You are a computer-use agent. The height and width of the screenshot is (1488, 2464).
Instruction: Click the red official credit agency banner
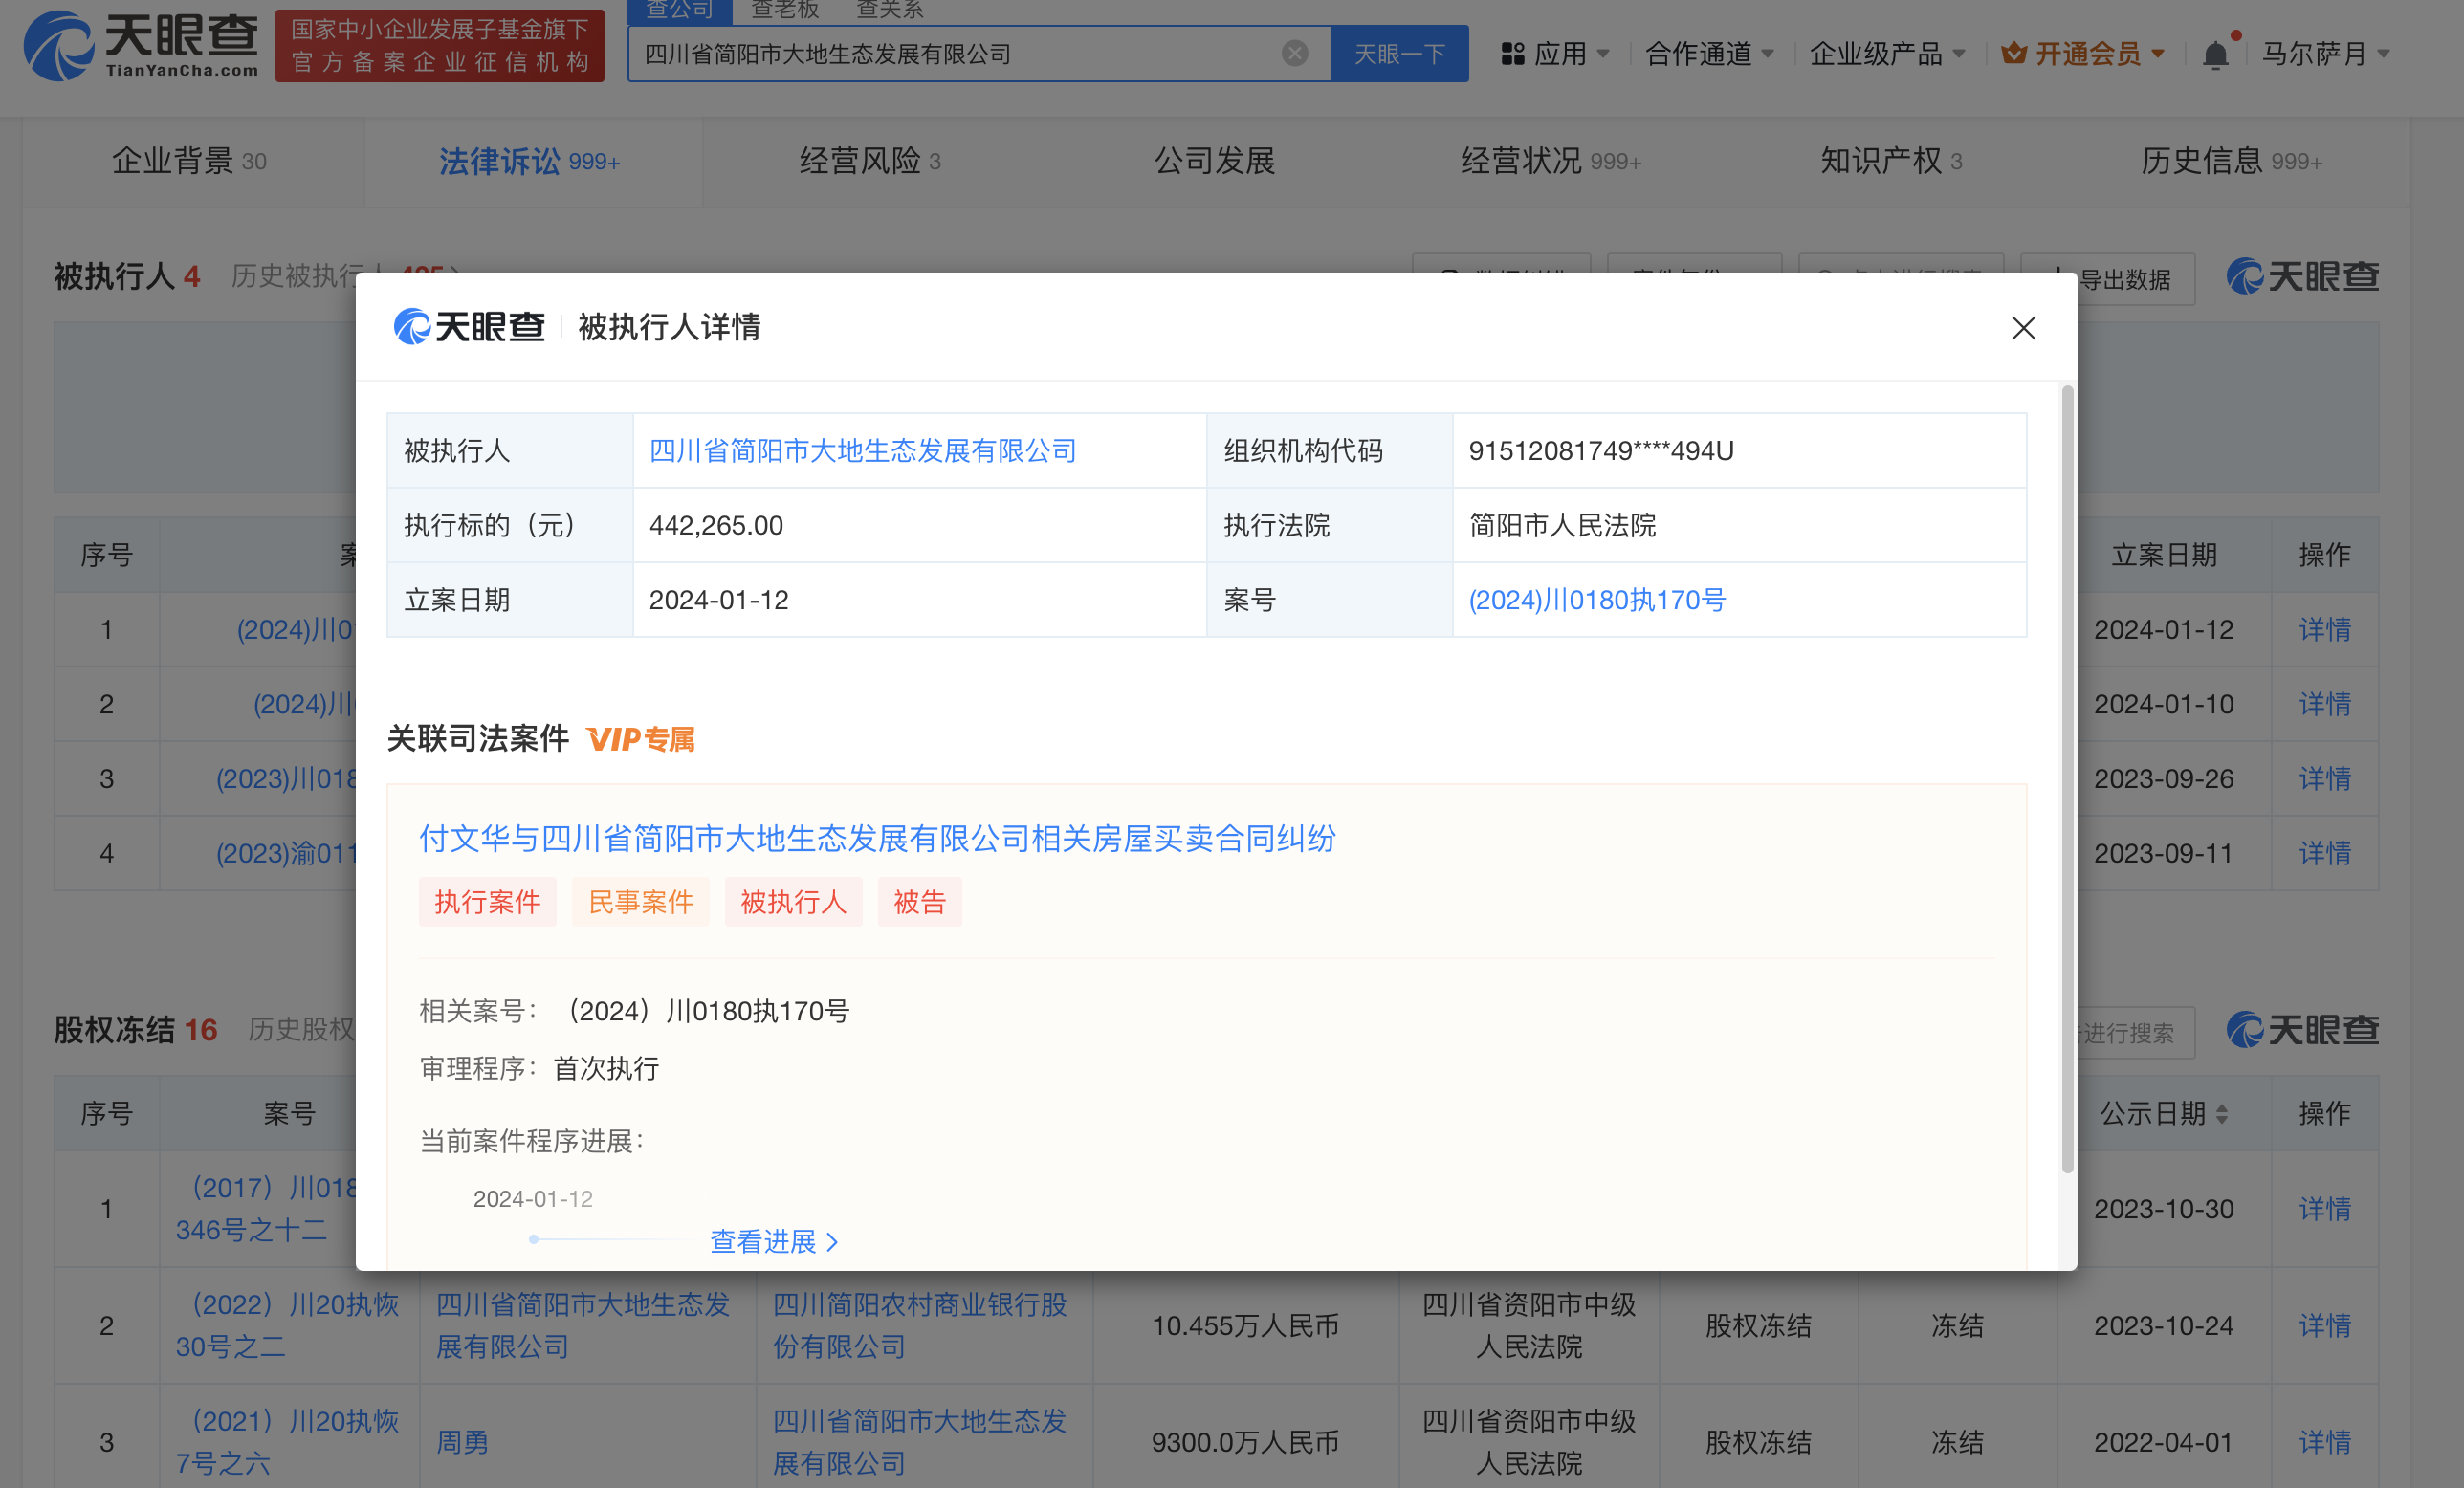[x=440, y=46]
